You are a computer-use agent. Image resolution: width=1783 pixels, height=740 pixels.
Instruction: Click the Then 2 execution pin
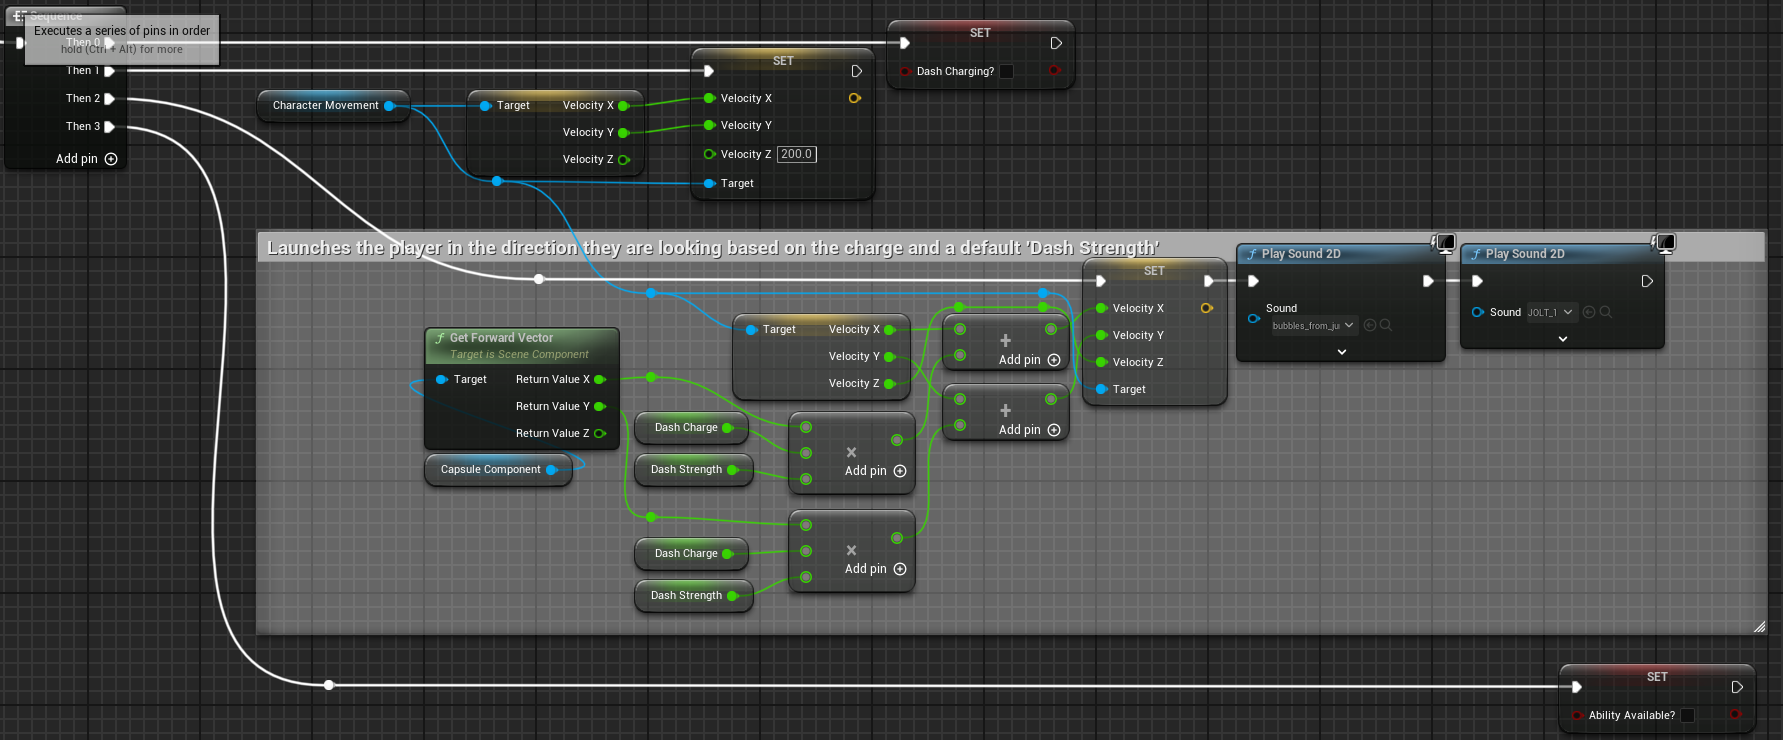coord(110,99)
